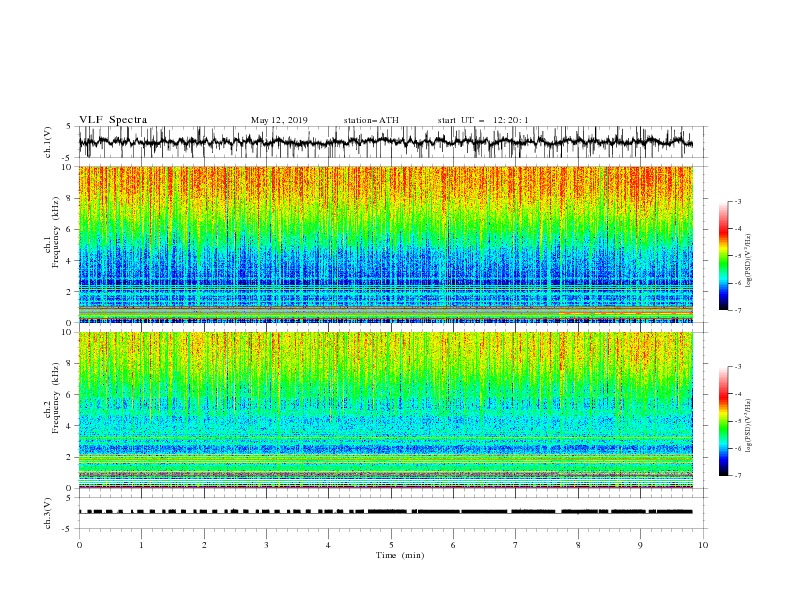Click the ch.3 black pulse trace
792x612 pixels.
pyautogui.click(x=385, y=512)
